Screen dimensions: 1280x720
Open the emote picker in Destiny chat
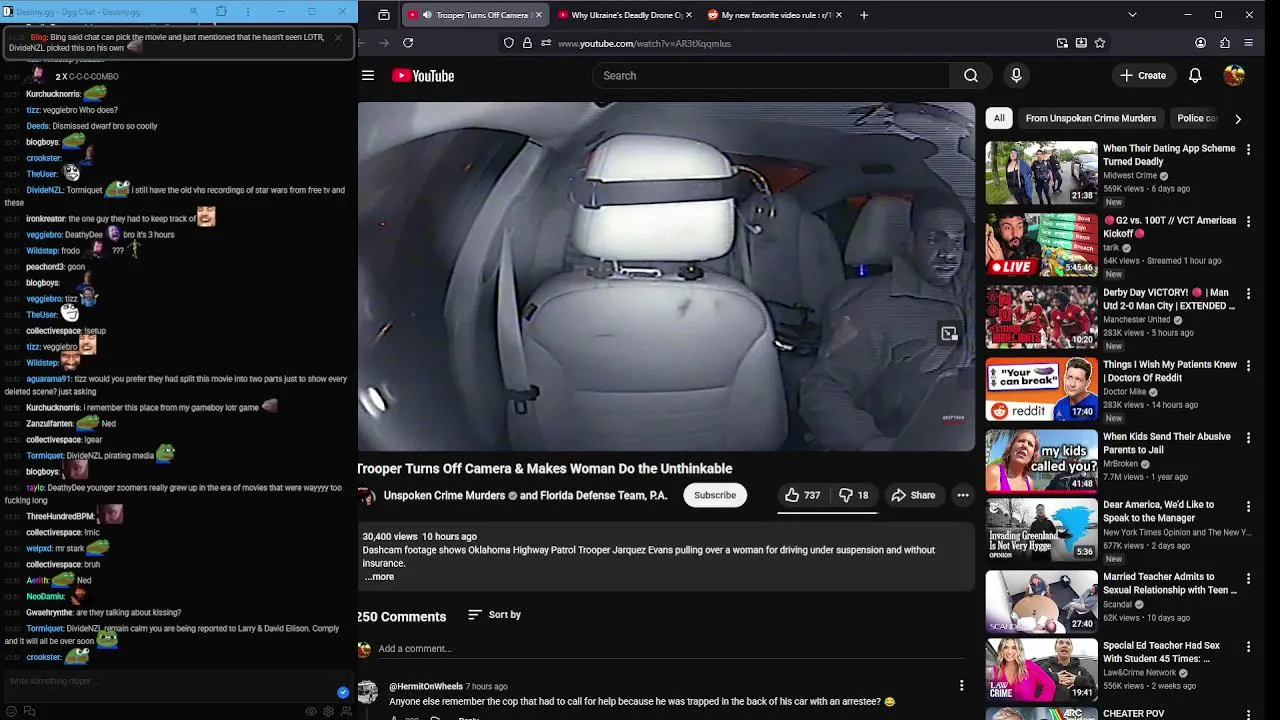(13, 711)
